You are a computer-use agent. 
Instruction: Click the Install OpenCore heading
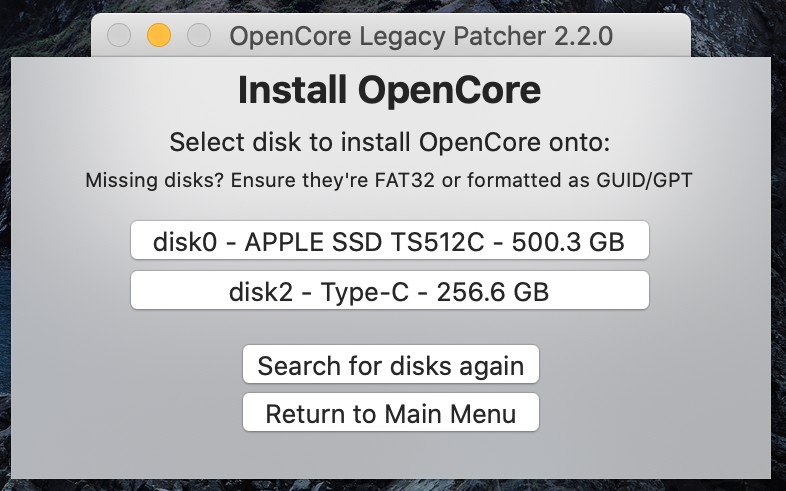389,90
